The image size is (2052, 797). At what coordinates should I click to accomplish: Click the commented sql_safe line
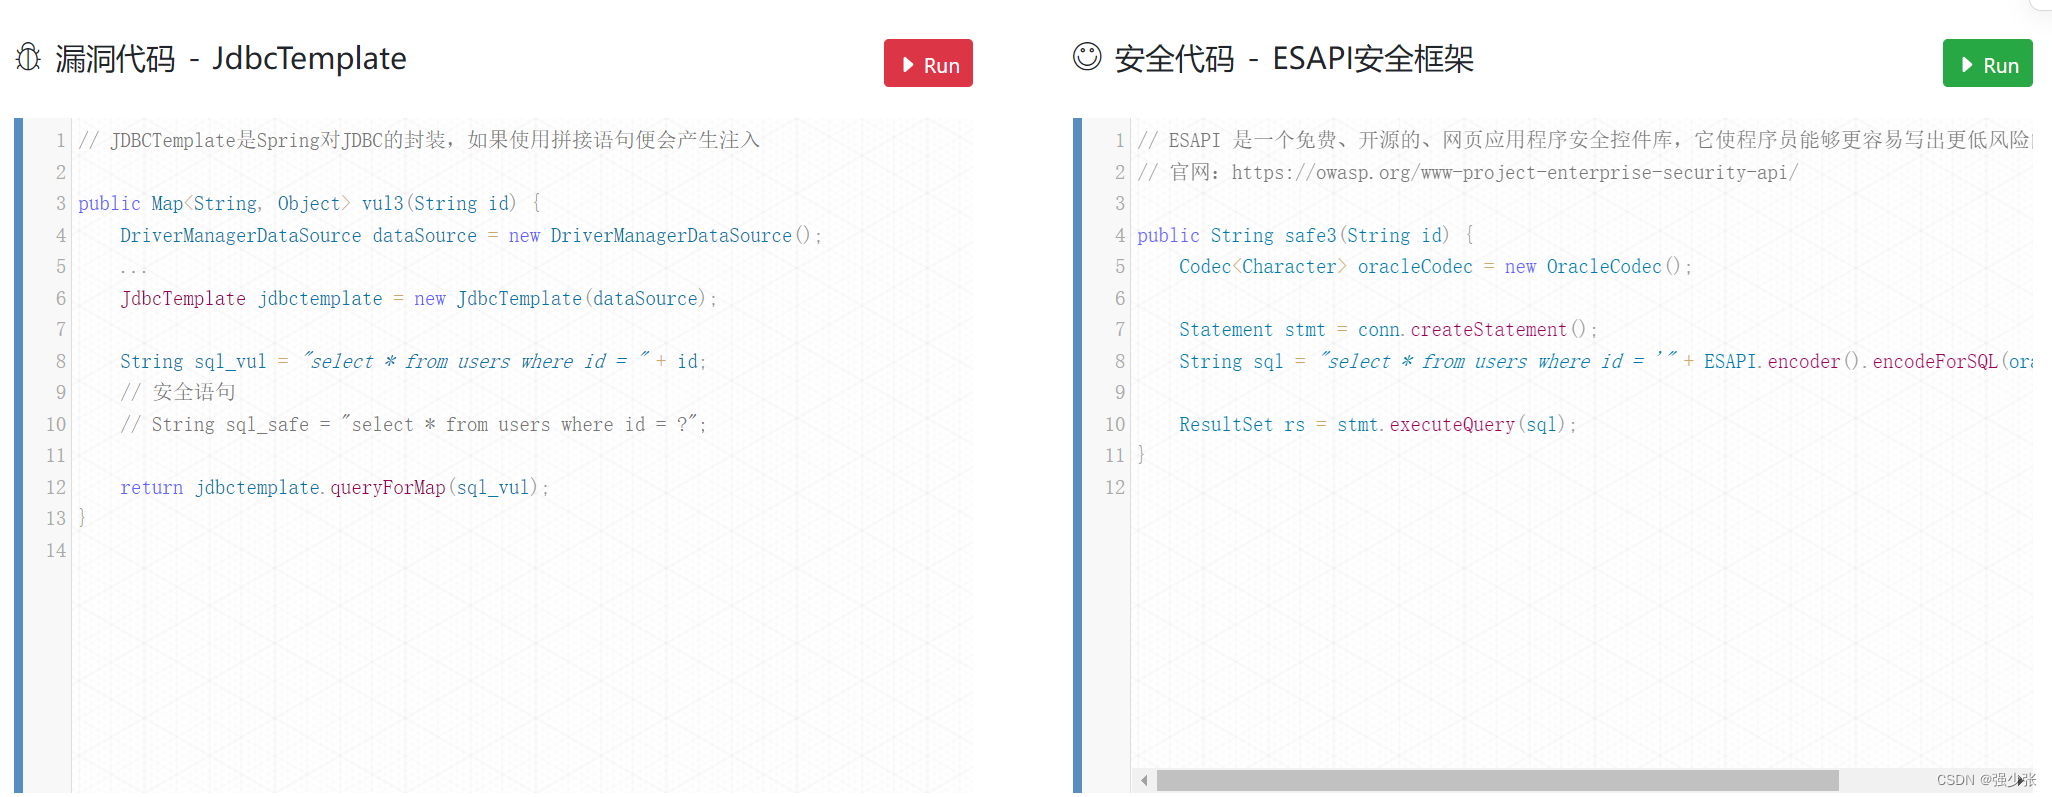point(413,424)
